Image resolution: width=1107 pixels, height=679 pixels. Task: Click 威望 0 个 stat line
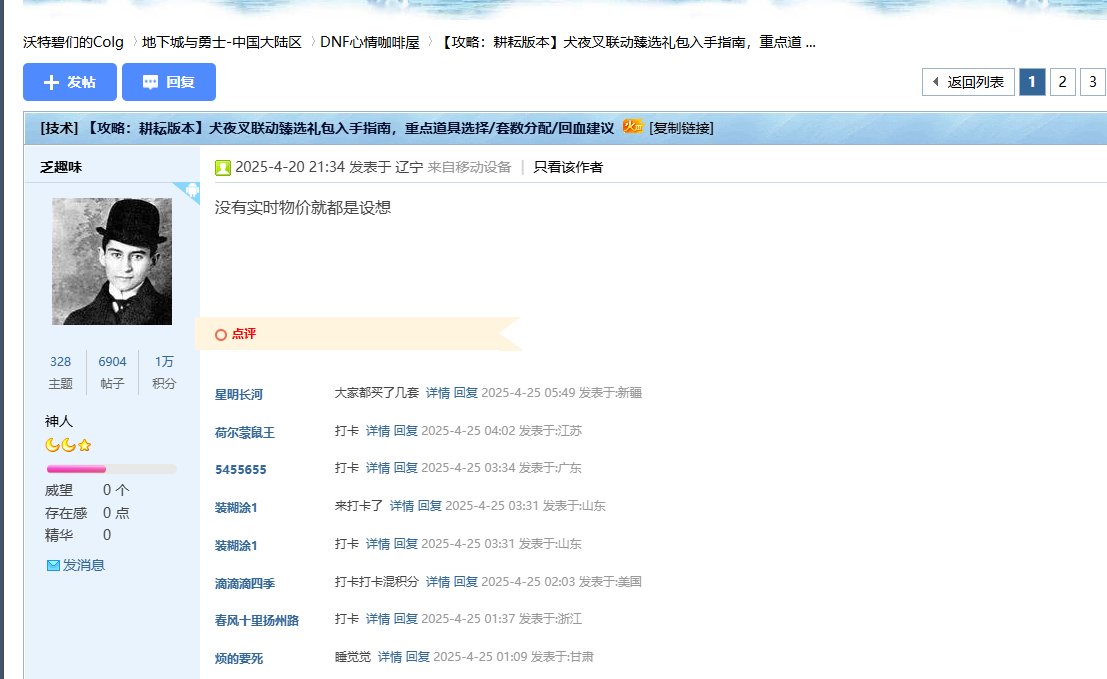(x=87, y=490)
